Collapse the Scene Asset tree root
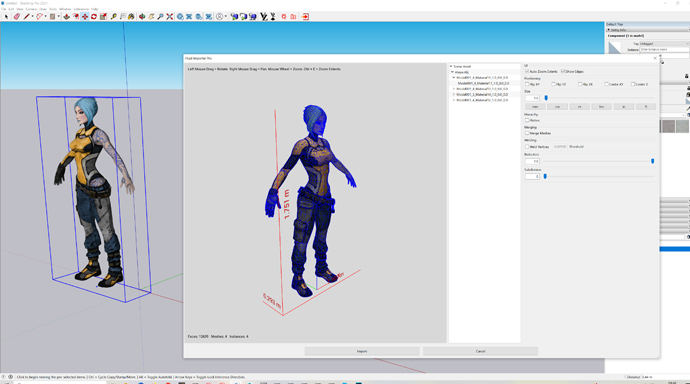The image size is (690, 384). tap(451, 66)
